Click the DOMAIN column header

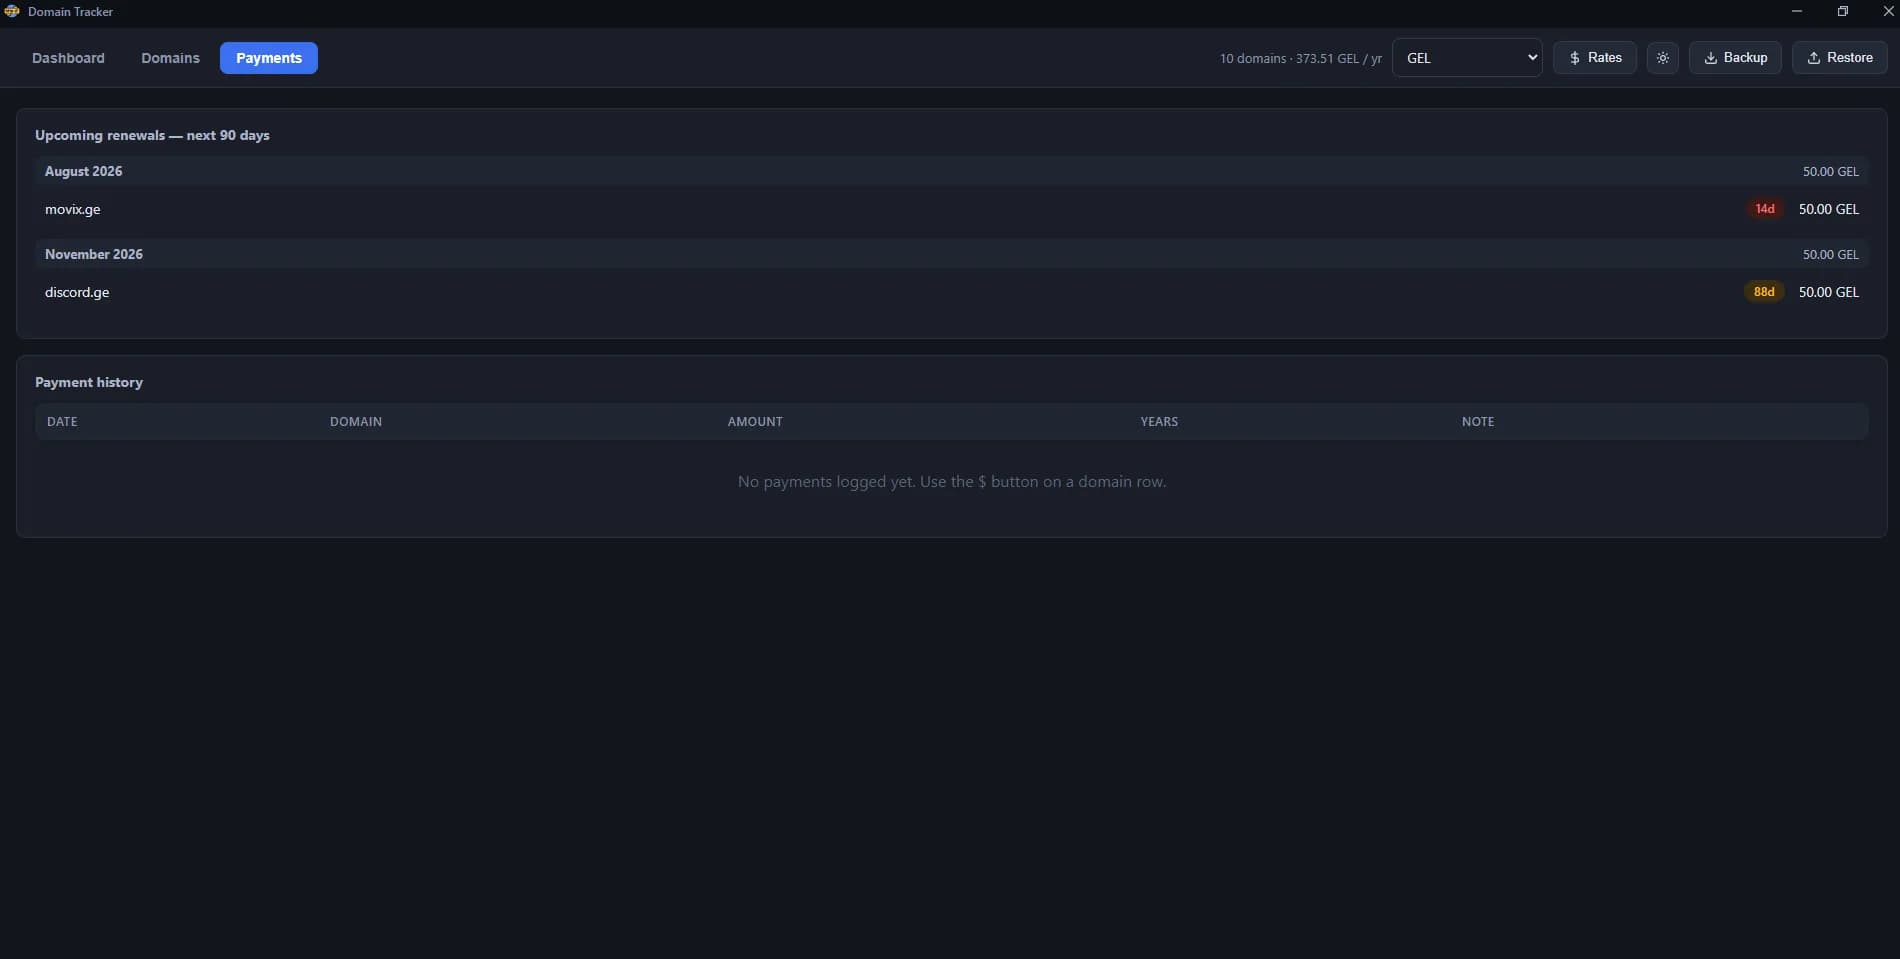click(356, 422)
